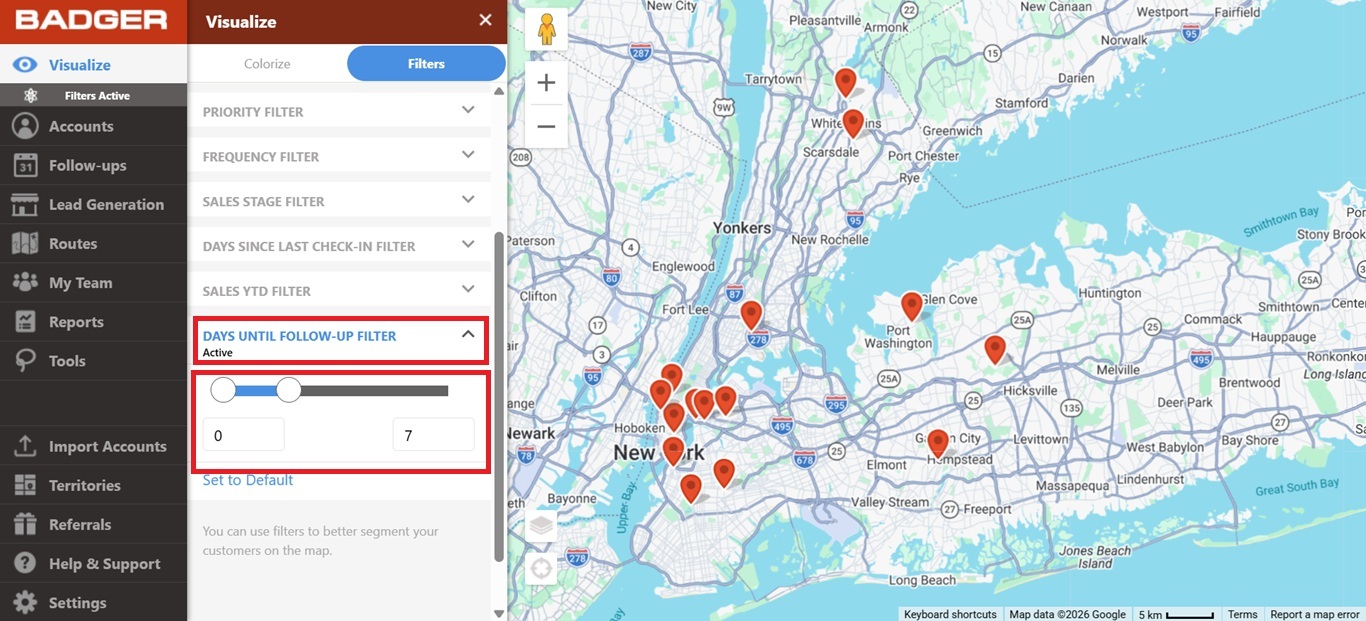Click the pin near Glen Cove
The image size is (1366, 621).
911,306
